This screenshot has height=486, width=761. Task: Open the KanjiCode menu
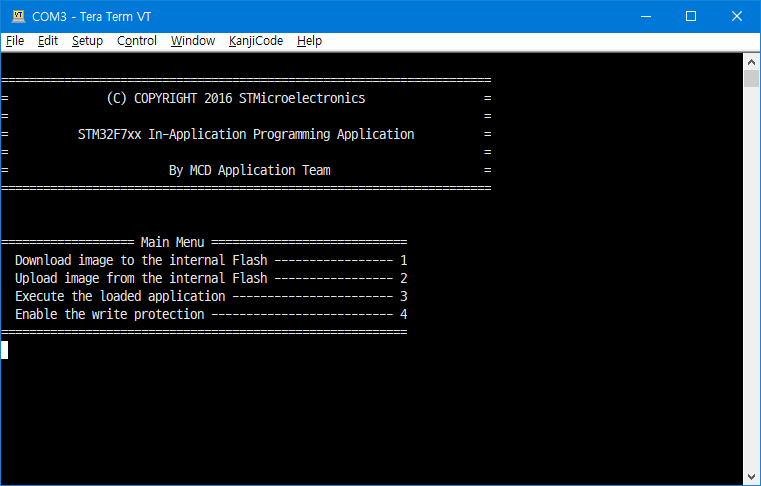(x=256, y=41)
